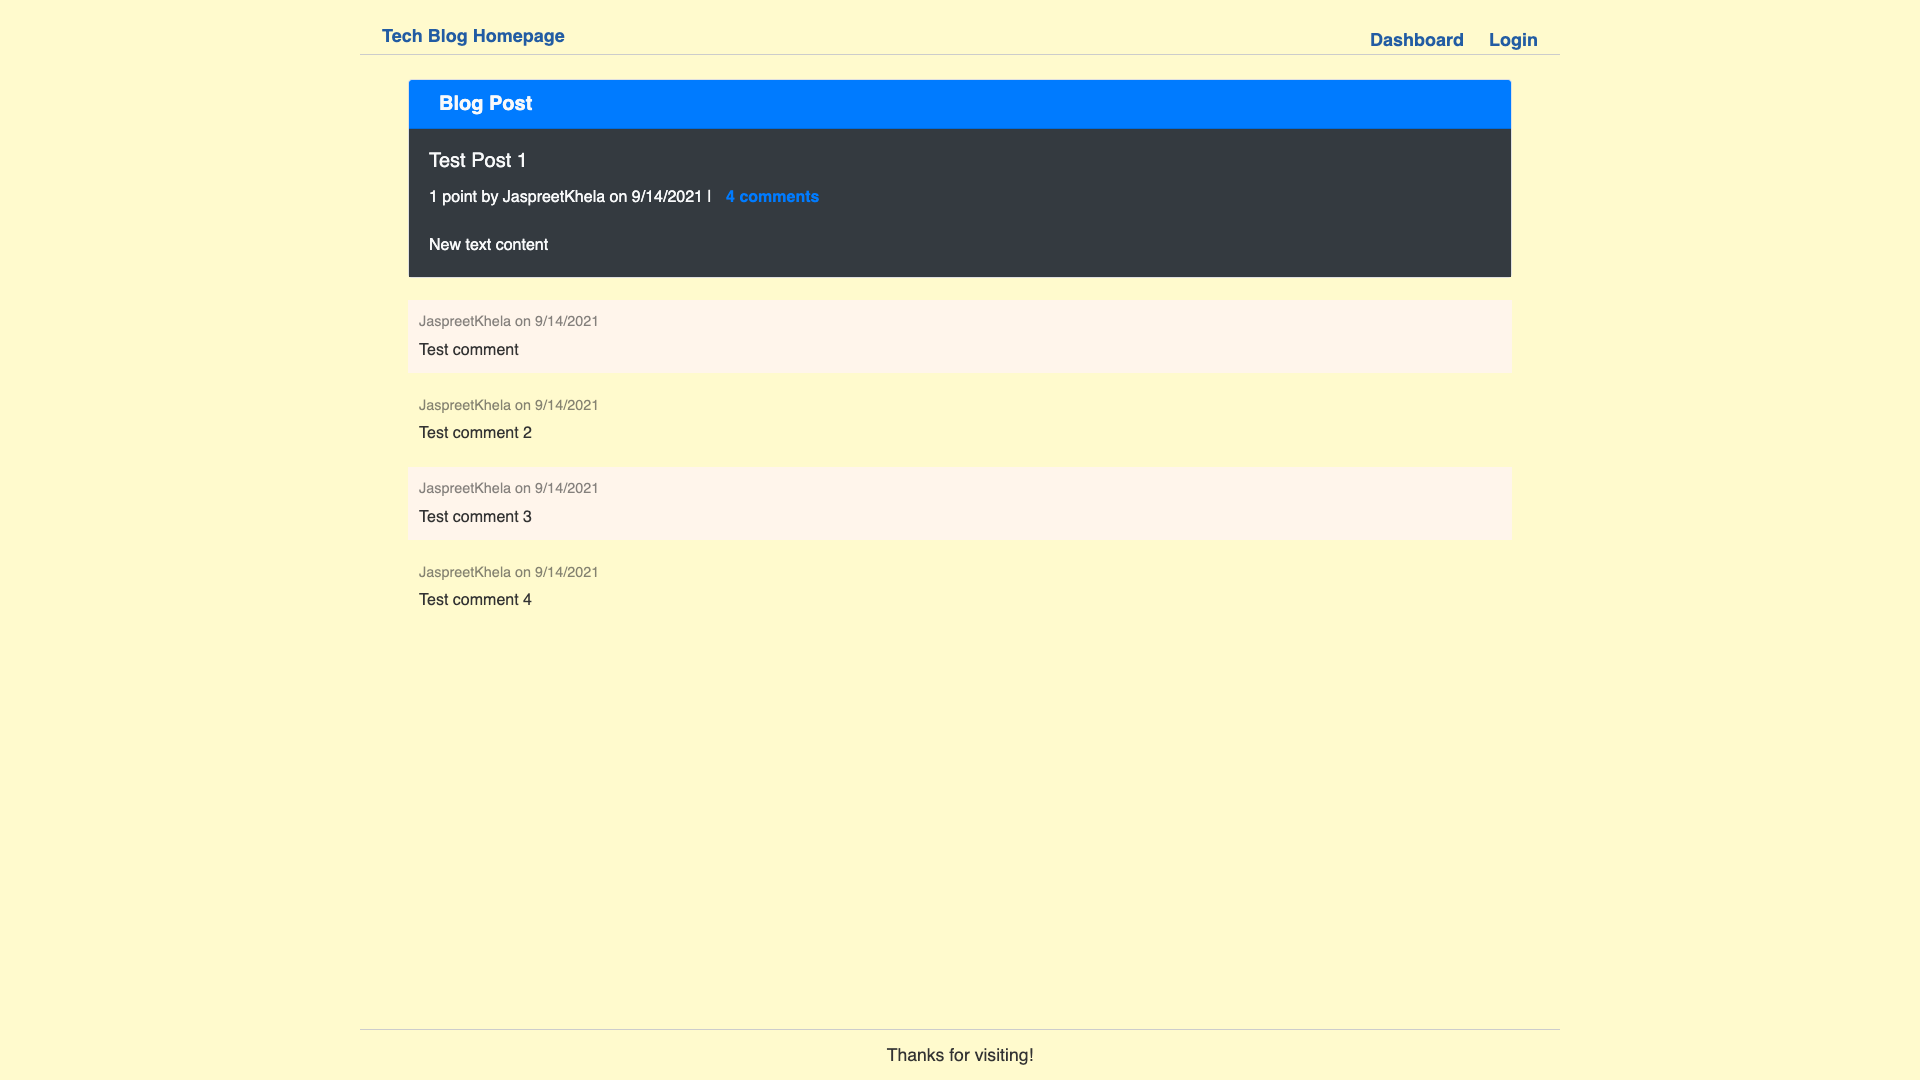The height and width of the screenshot is (1080, 1920).
Task: Click JaspreetKhela on the third comment
Action: coord(463,488)
